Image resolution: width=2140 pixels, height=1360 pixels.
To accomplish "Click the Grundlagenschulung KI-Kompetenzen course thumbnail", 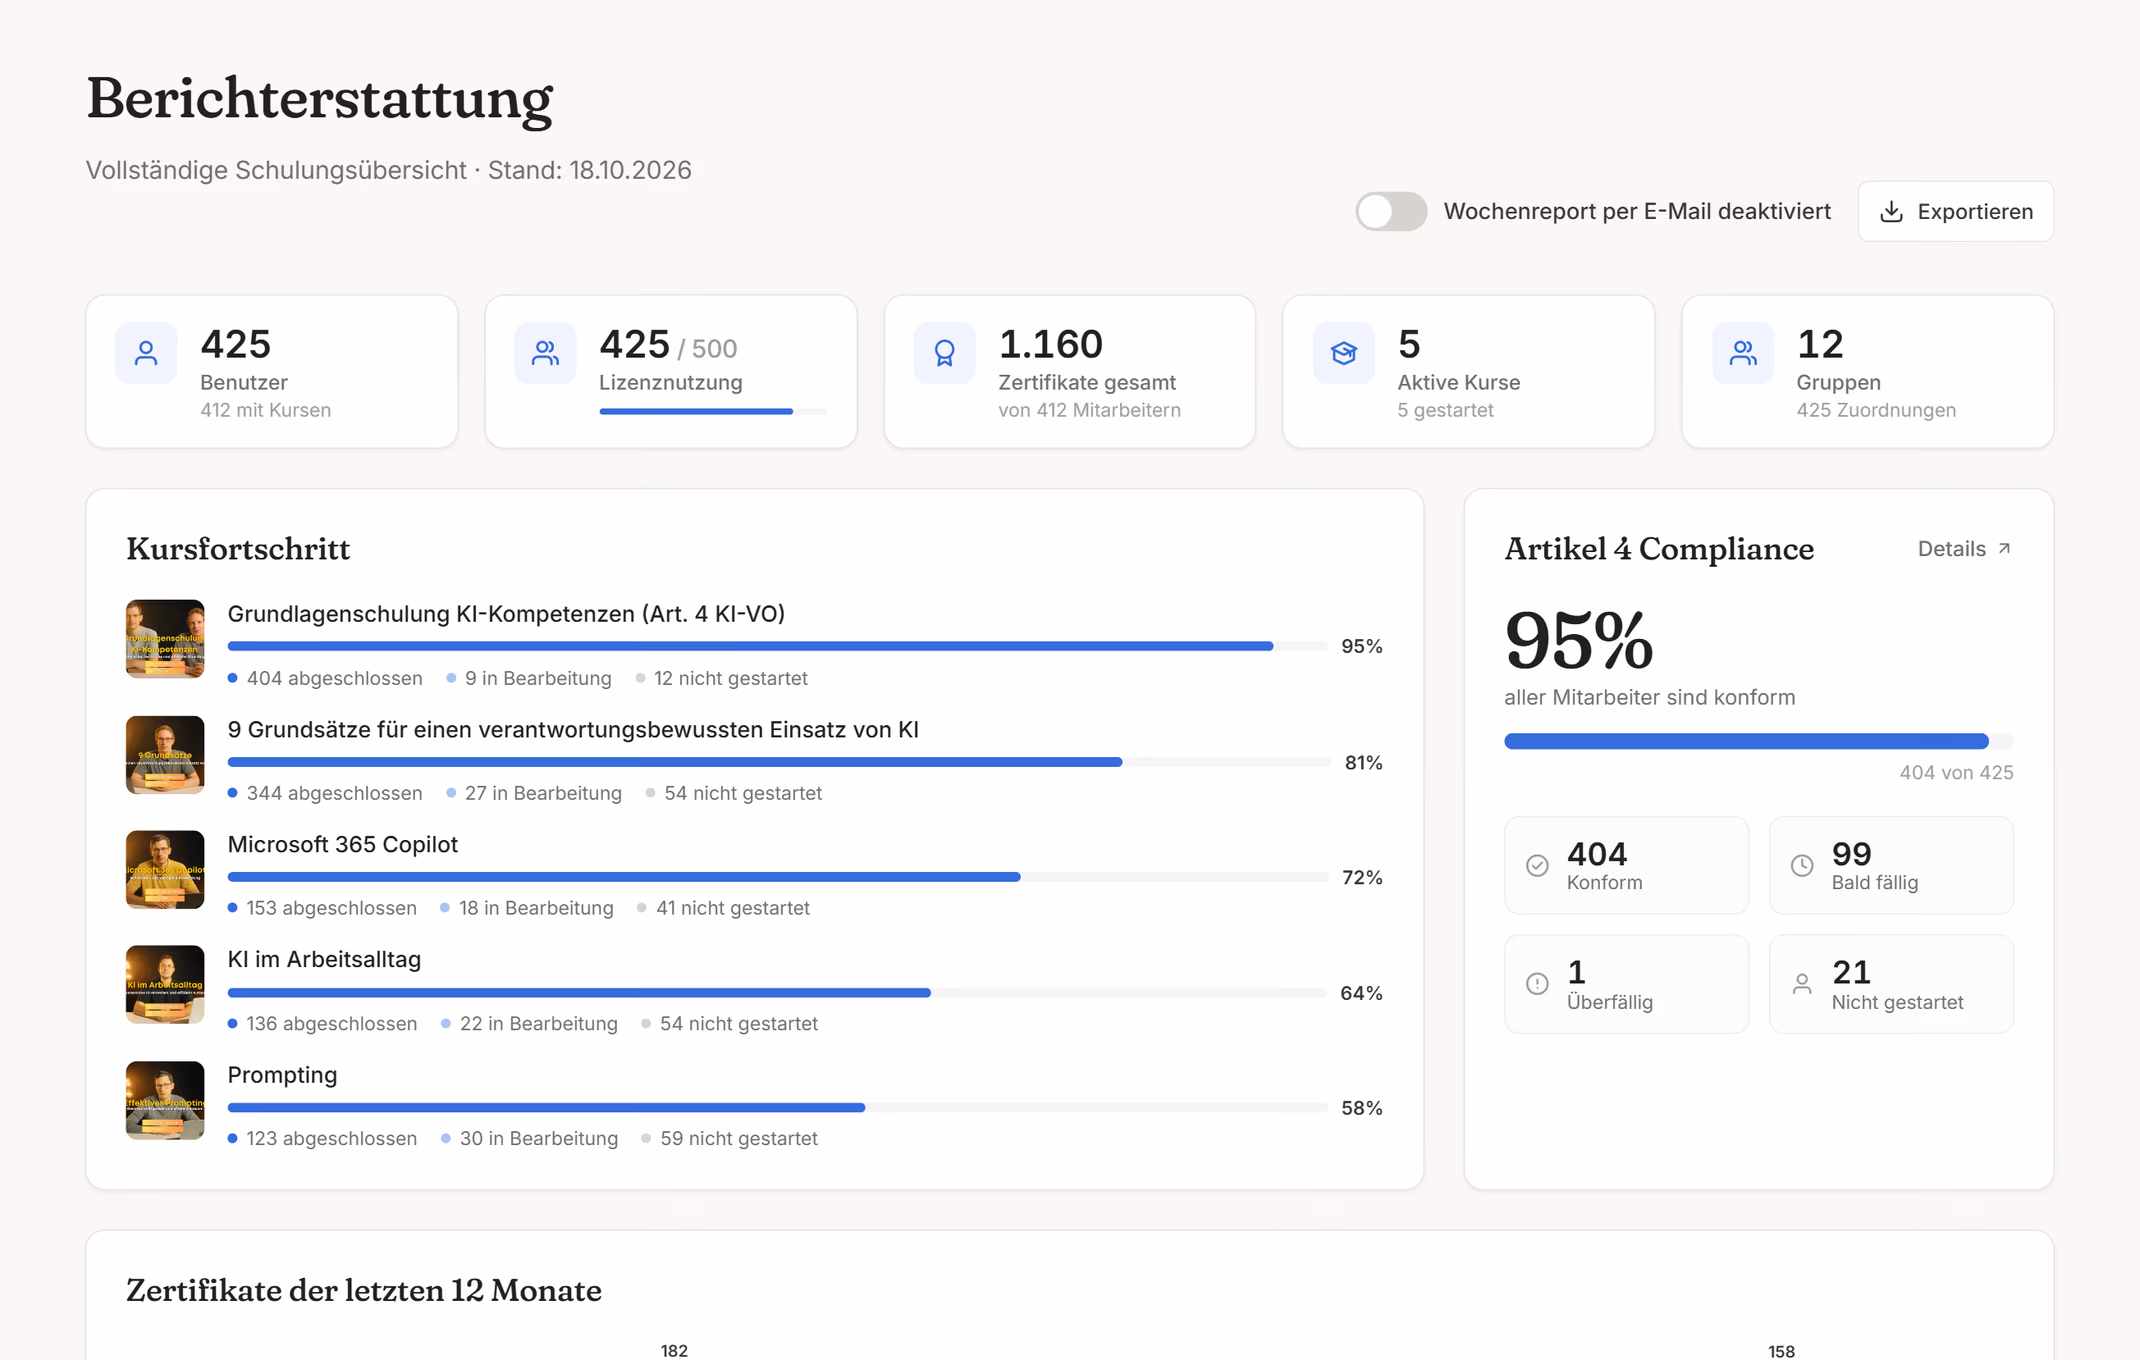I will 165,639.
